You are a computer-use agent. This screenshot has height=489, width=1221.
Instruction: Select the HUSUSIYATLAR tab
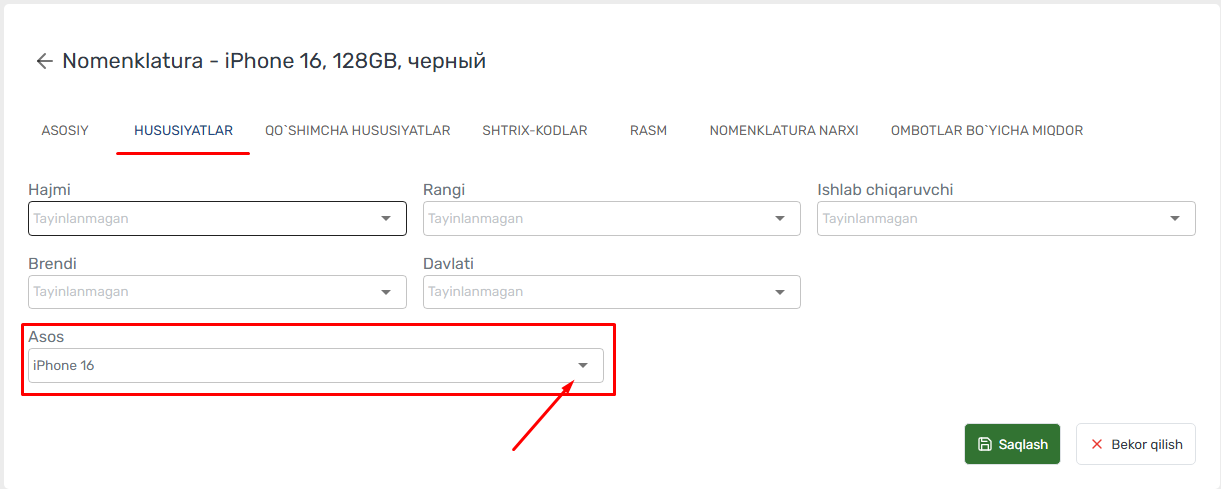pyautogui.click(x=183, y=130)
